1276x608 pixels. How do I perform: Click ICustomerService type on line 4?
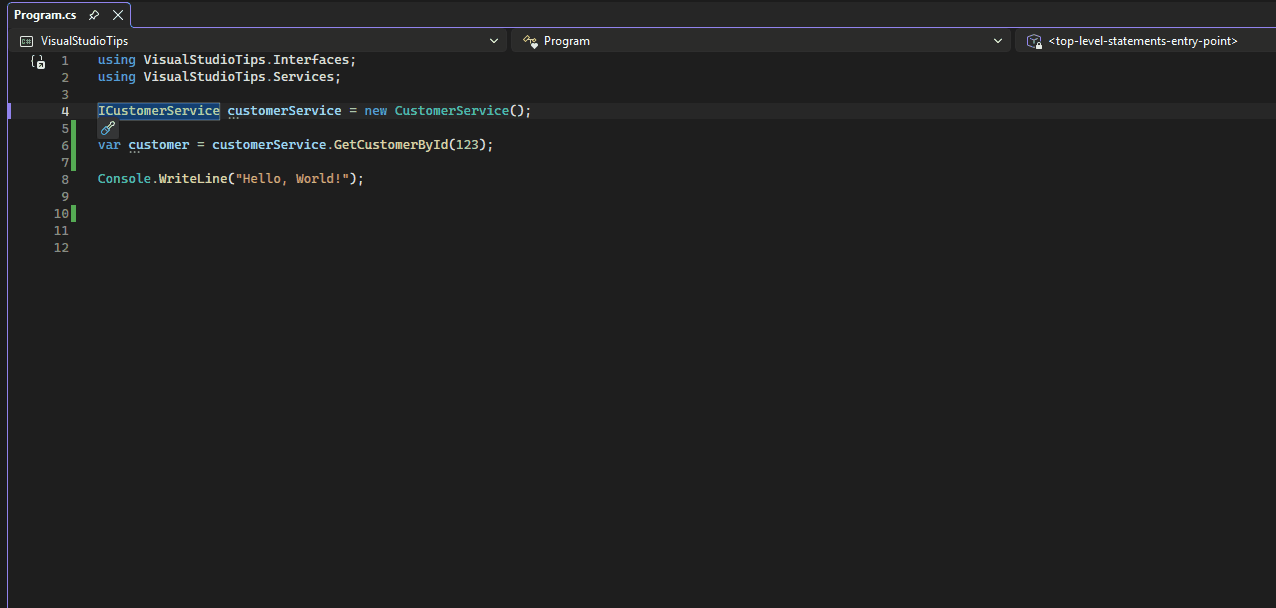point(158,111)
